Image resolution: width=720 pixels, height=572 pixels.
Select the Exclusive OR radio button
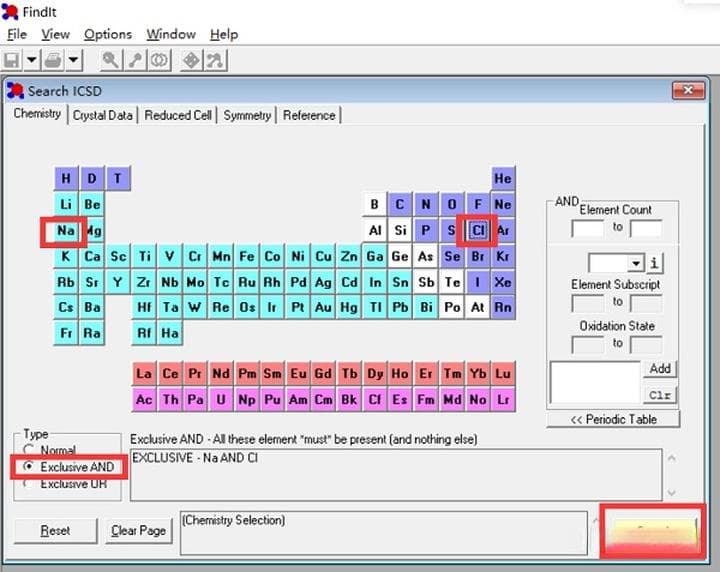click(28, 483)
